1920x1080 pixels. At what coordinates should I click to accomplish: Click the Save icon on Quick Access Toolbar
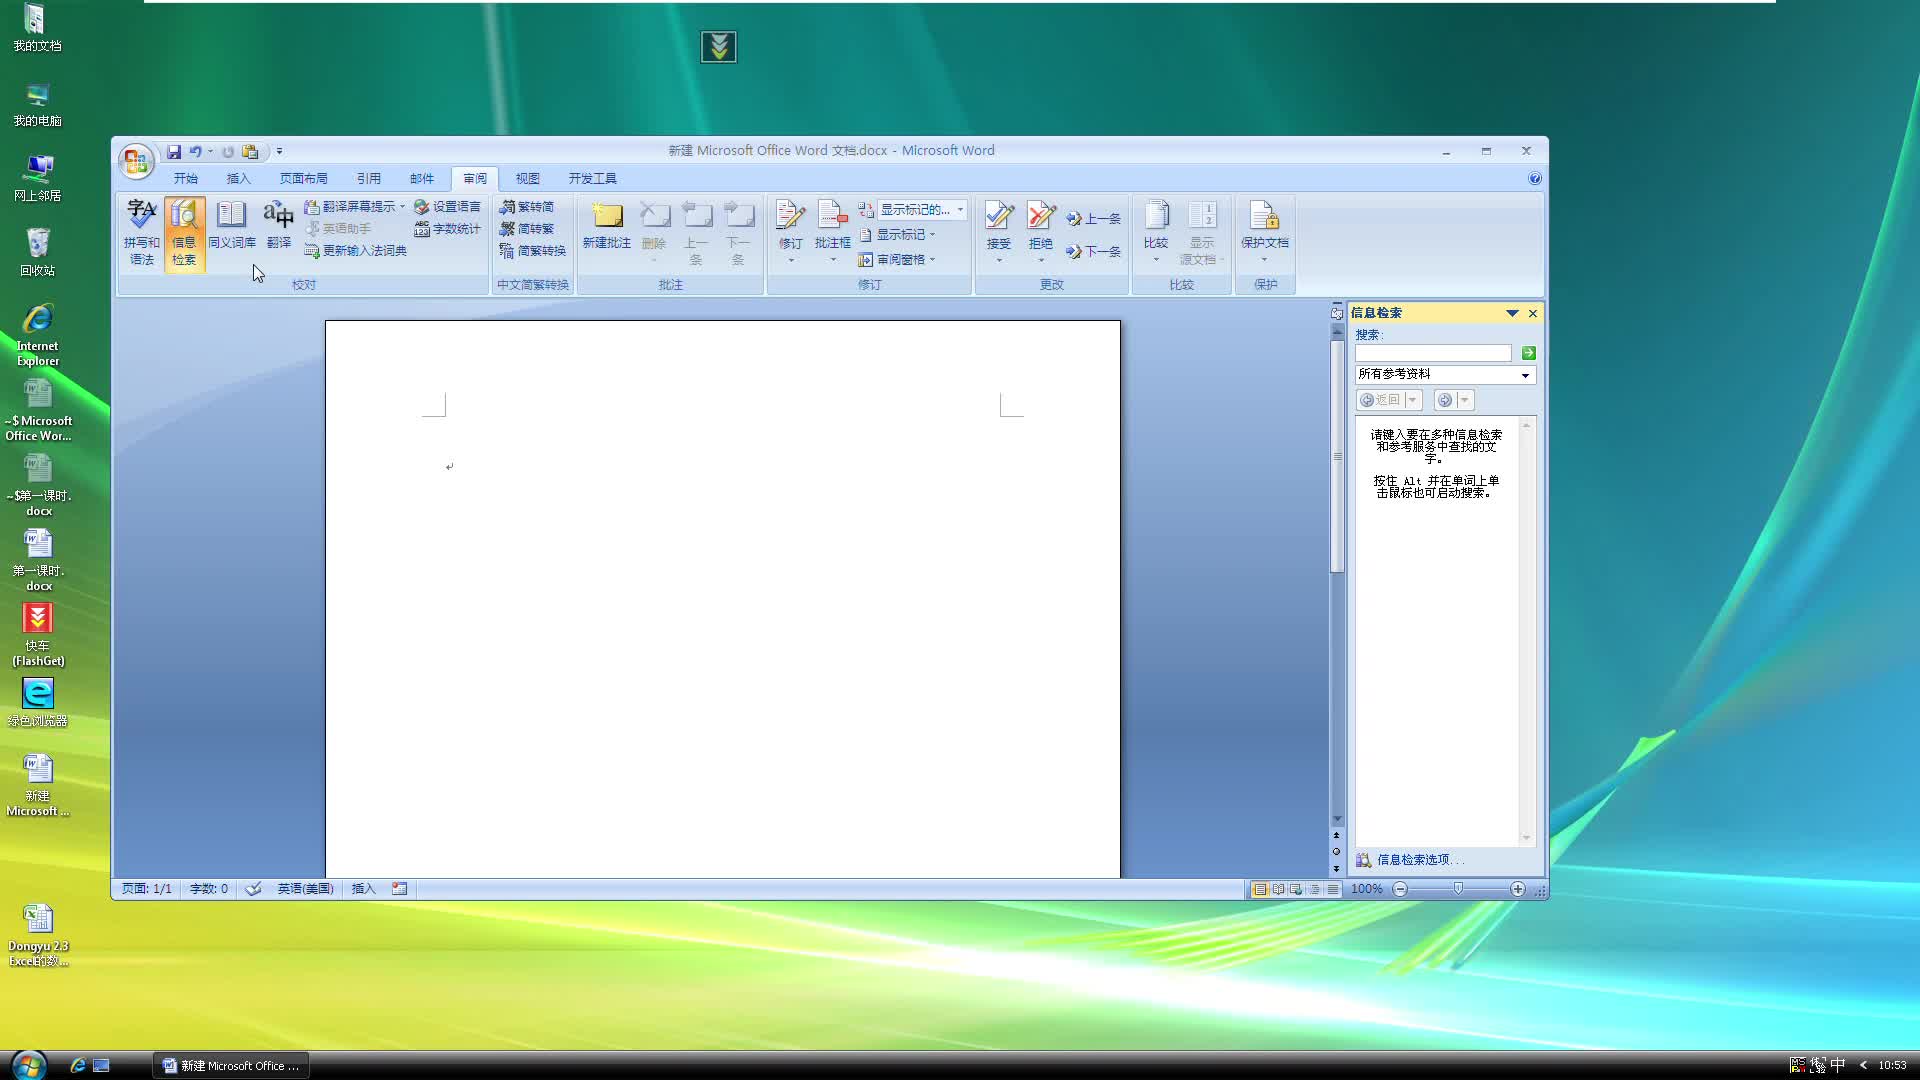[x=175, y=151]
